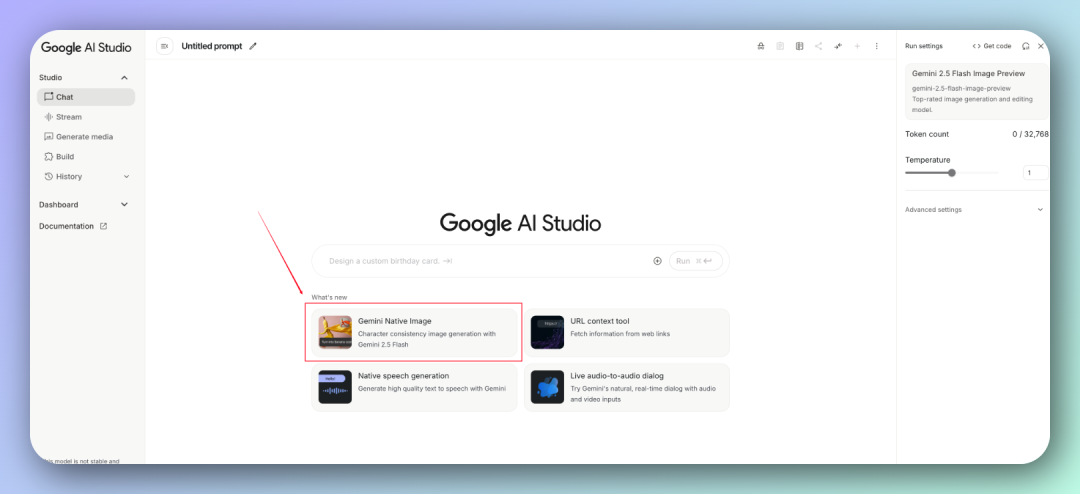Click the grayed-out save prompt icon in toolbar
The height and width of the screenshot is (494, 1080).
[x=780, y=46]
